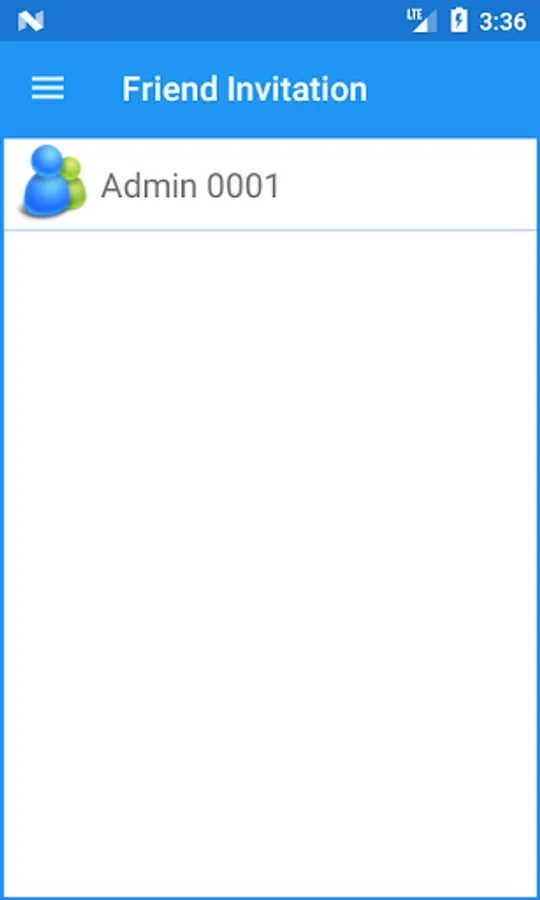The image size is (540, 900).
Task: Tap the Android N notification icon
Action: (x=31, y=21)
